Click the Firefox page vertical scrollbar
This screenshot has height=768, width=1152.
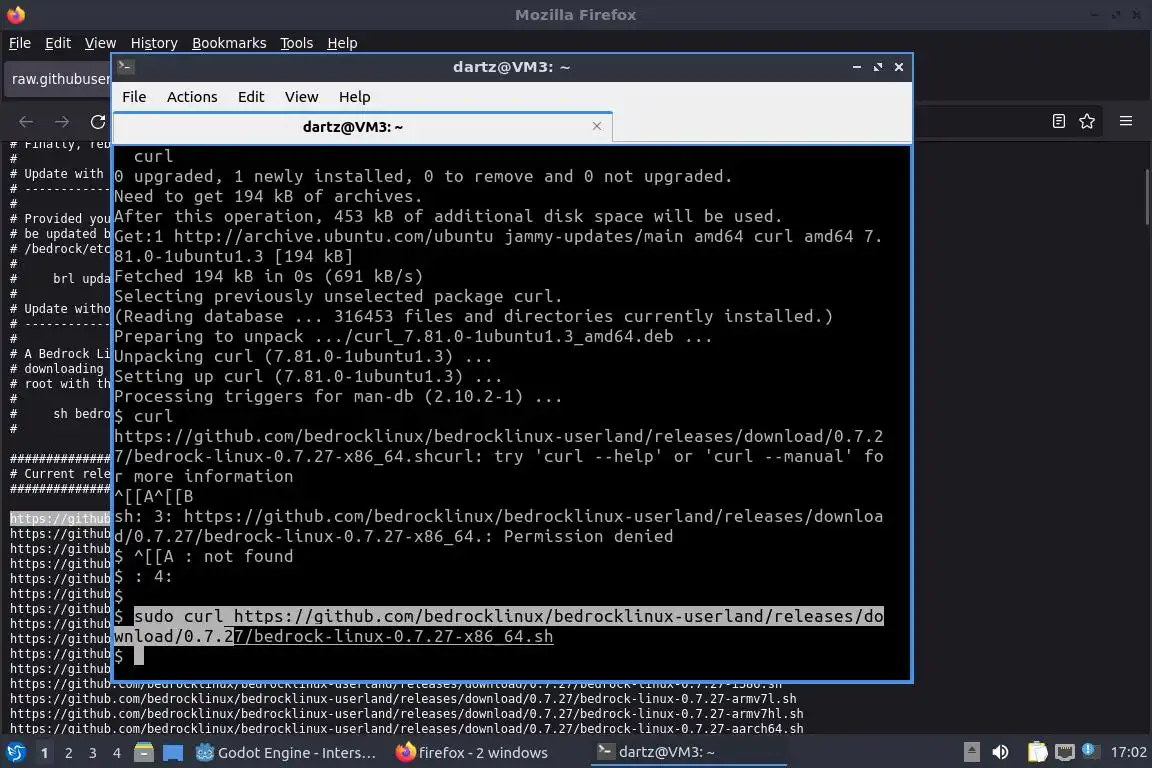(1146, 197)
